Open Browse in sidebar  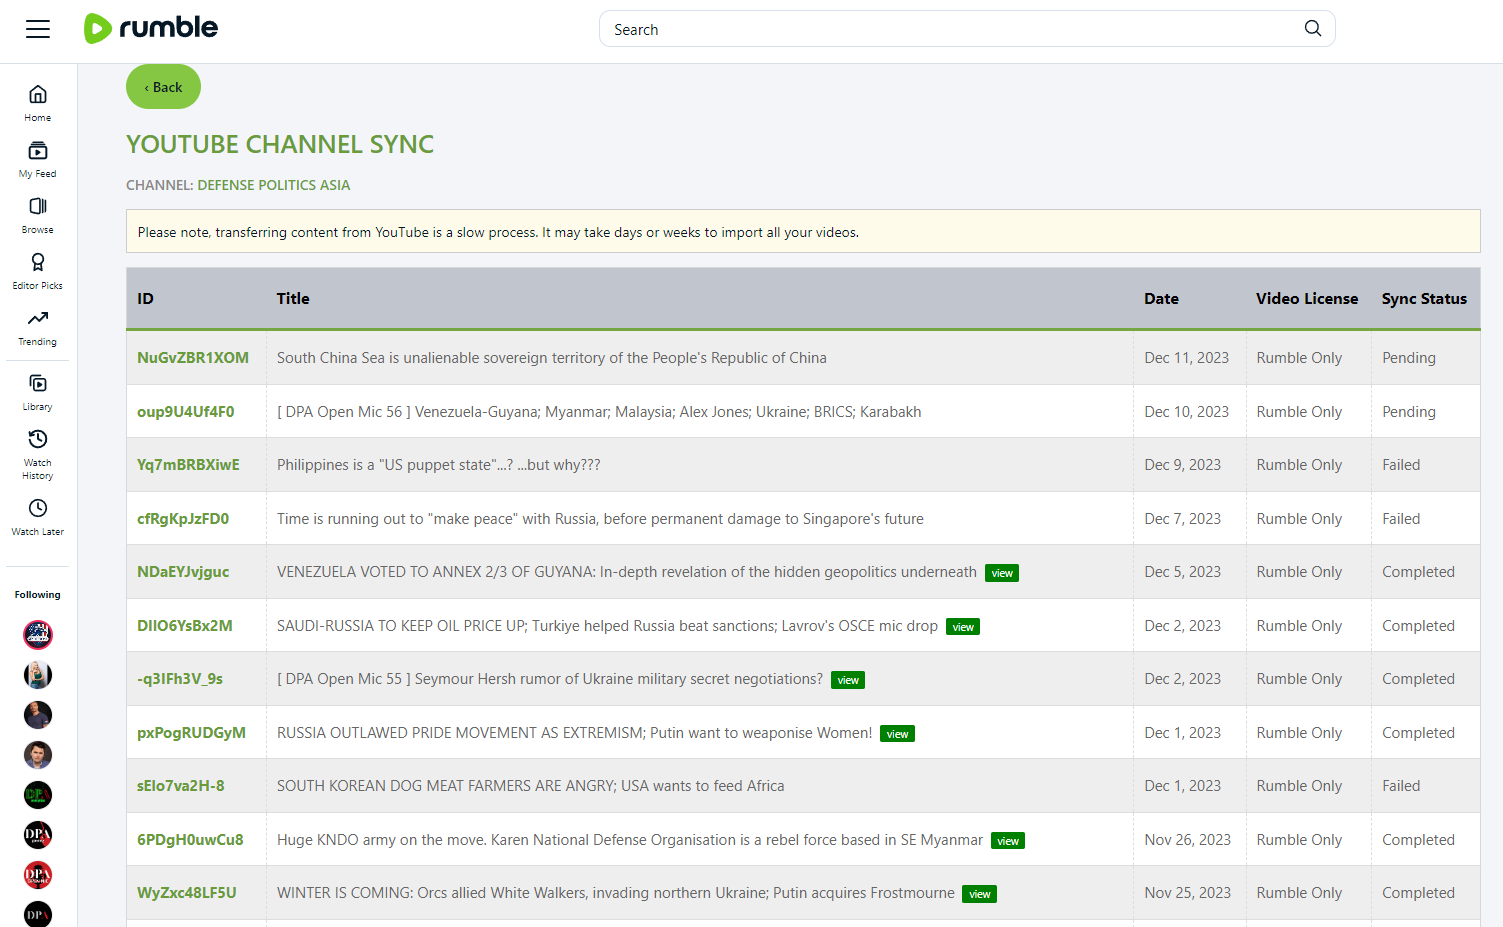(38, 215)
